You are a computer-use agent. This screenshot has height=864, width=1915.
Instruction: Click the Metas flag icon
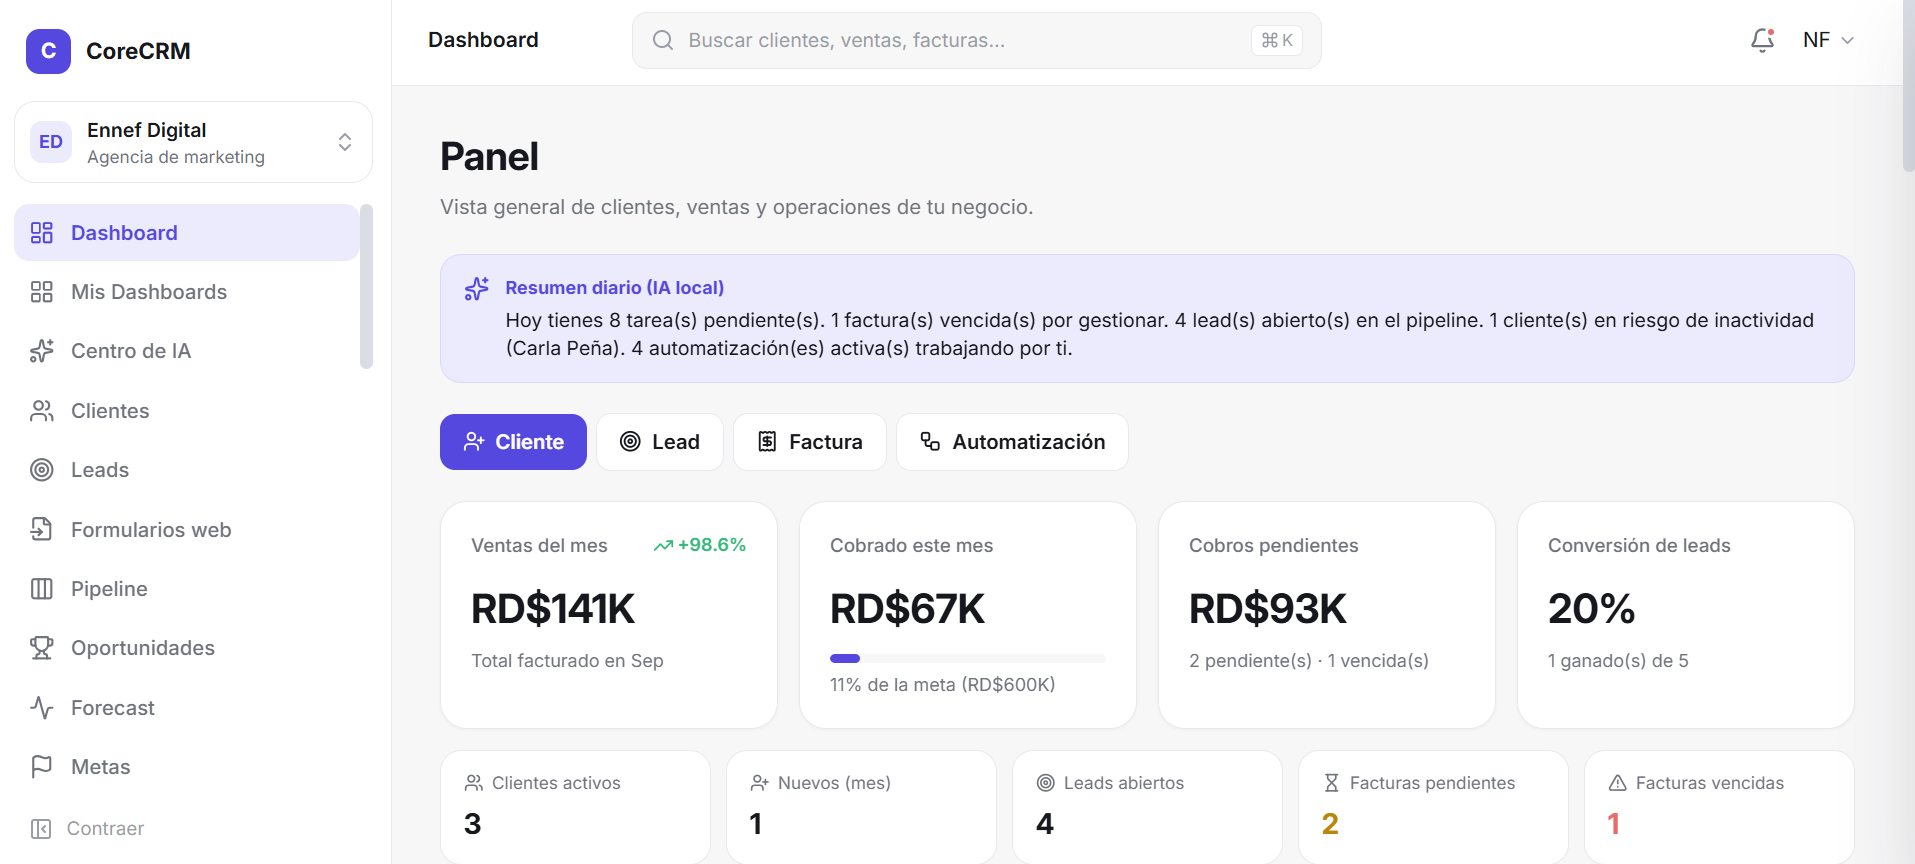(x=42, y=767)
